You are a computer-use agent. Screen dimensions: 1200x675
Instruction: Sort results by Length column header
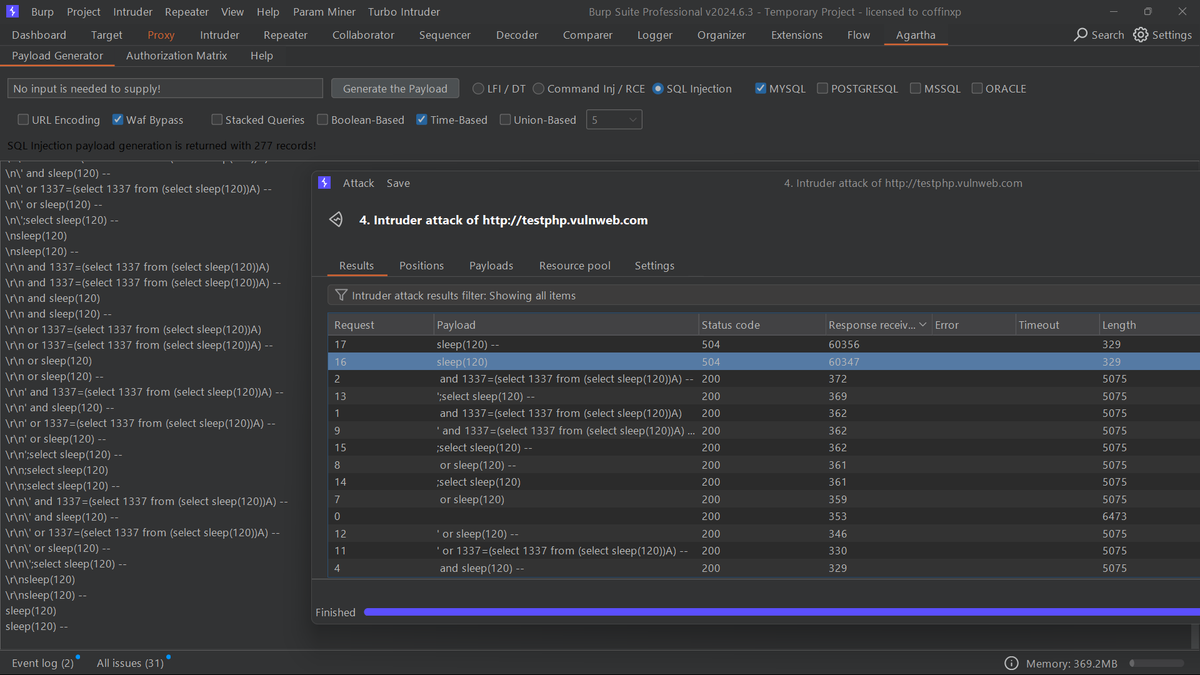tap(1147, 325)
